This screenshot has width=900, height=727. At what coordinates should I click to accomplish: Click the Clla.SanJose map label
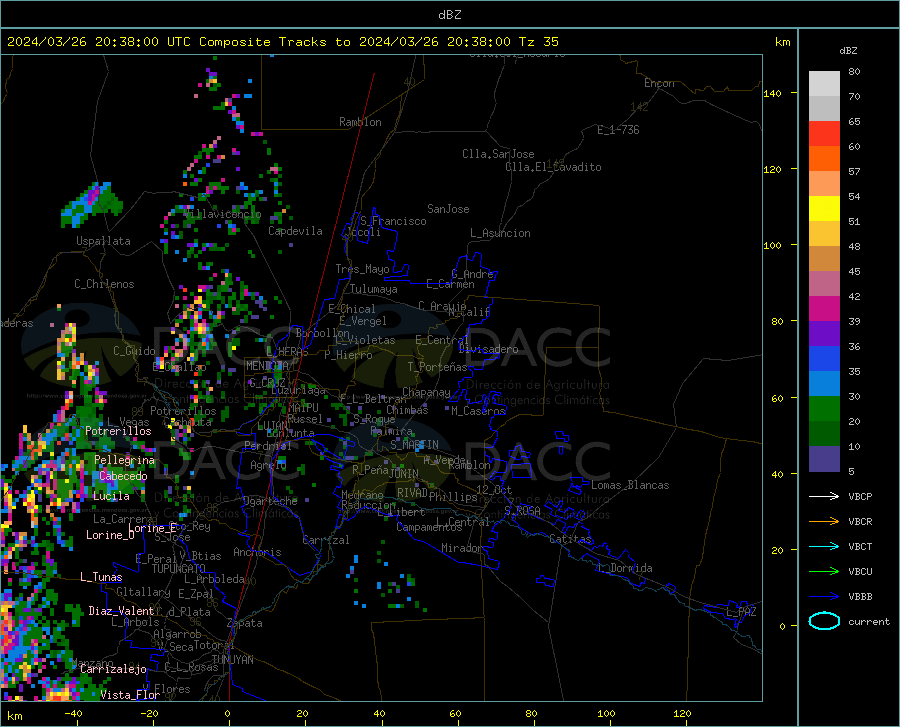pos(498,154)
